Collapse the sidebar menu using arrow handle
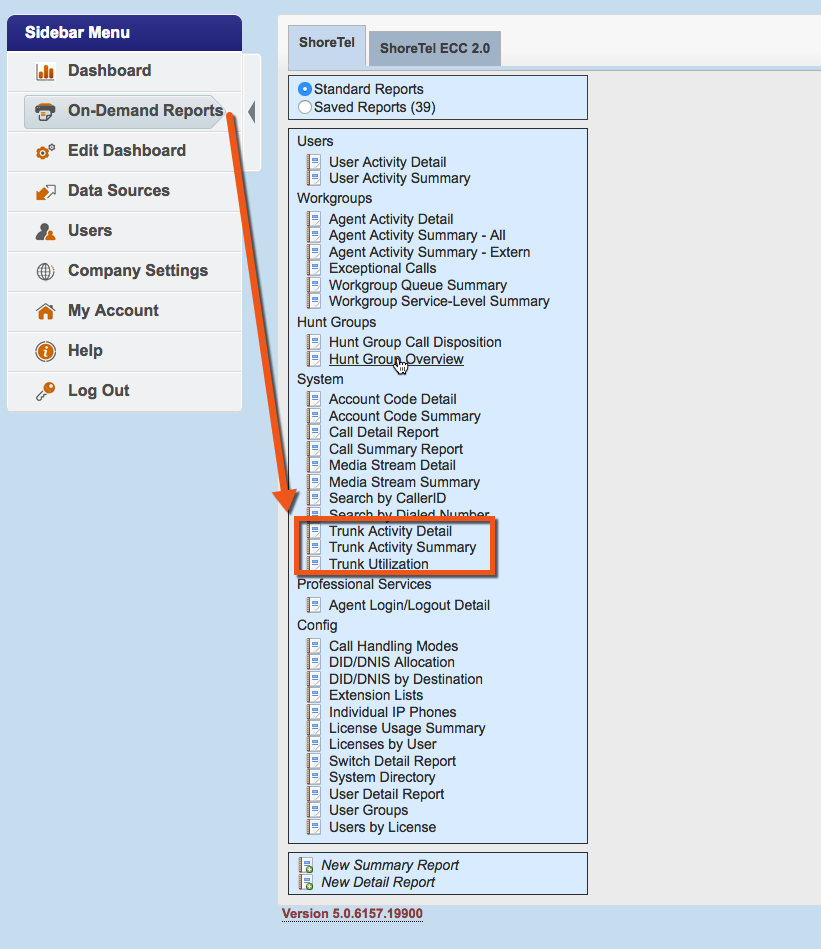The height and width of the screenshot is (949, 821). tap(251, 112)
